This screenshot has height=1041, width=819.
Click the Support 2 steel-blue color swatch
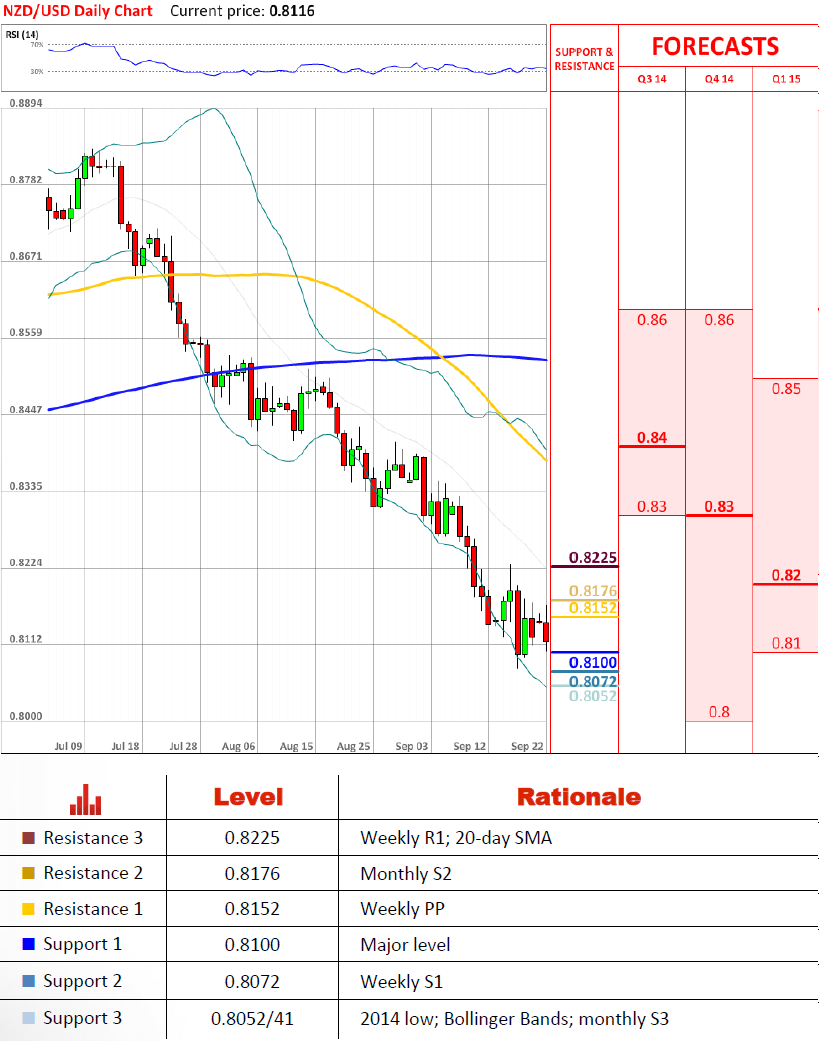28,981
